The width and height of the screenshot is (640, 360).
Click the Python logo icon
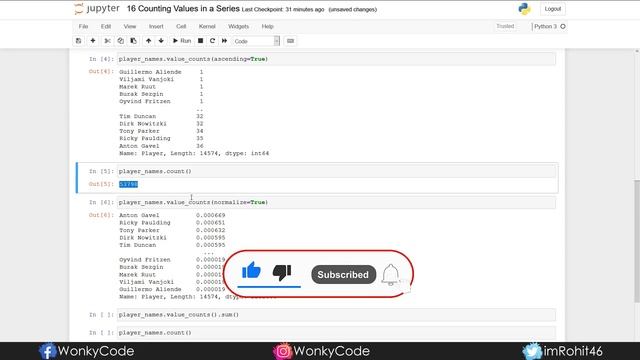click(524, 9)
